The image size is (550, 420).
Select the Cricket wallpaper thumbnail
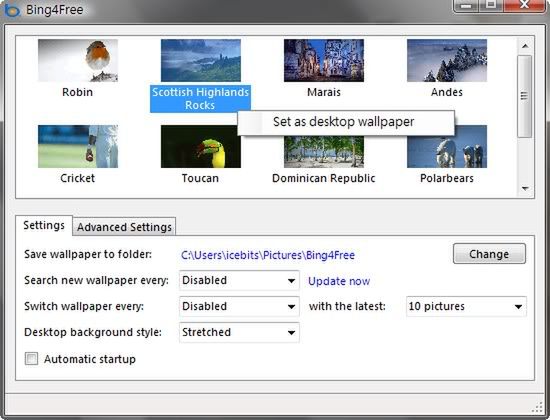click(78, 146)
